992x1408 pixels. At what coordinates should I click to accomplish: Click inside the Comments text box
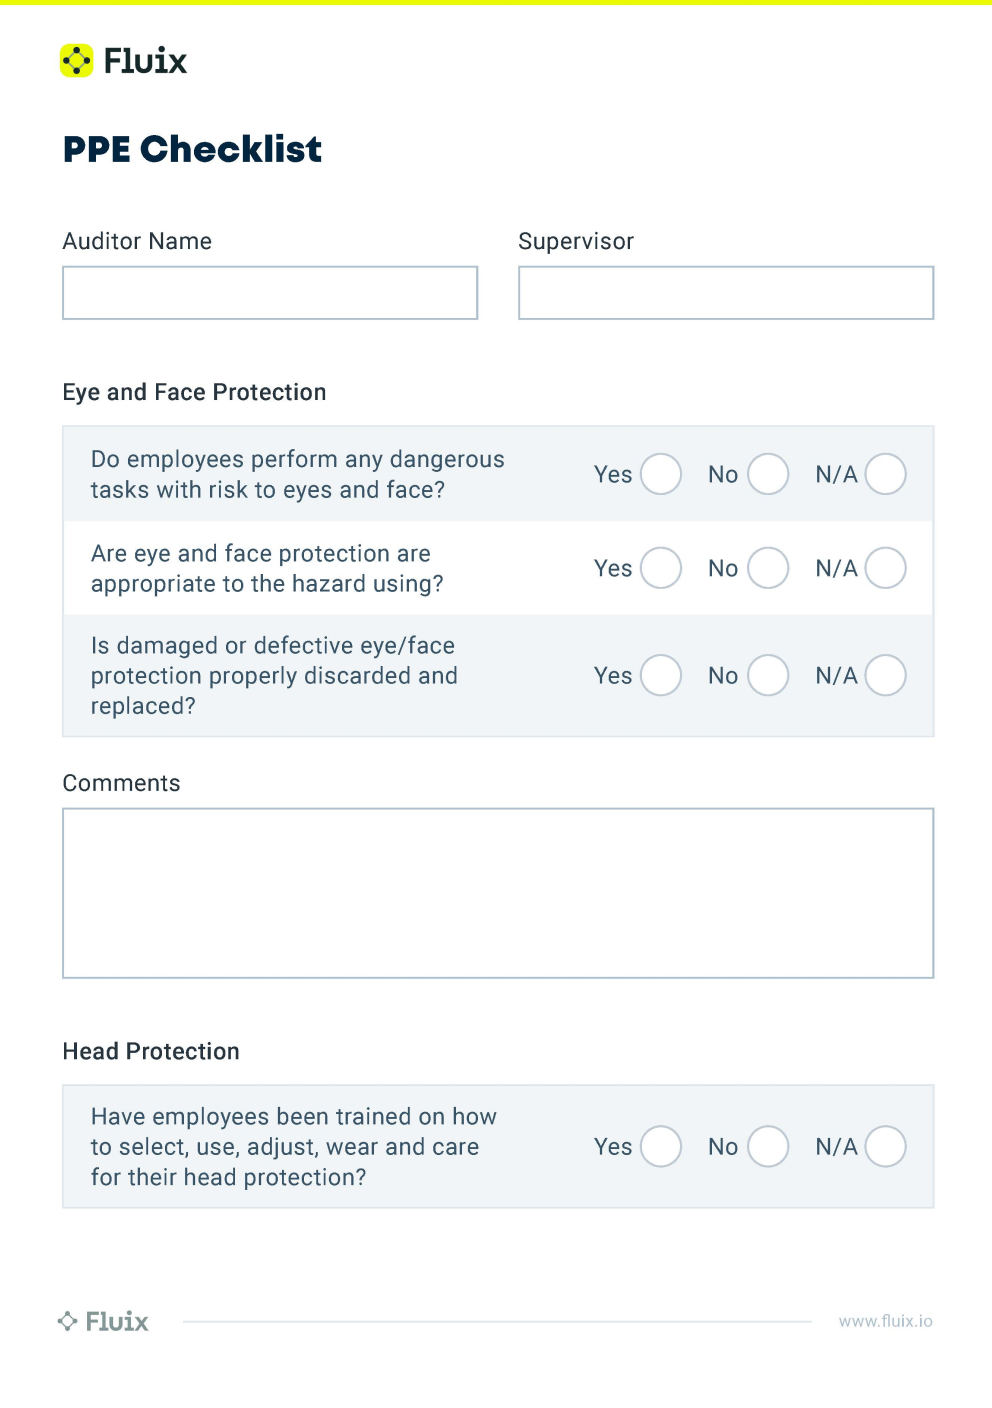click(498, 893)
